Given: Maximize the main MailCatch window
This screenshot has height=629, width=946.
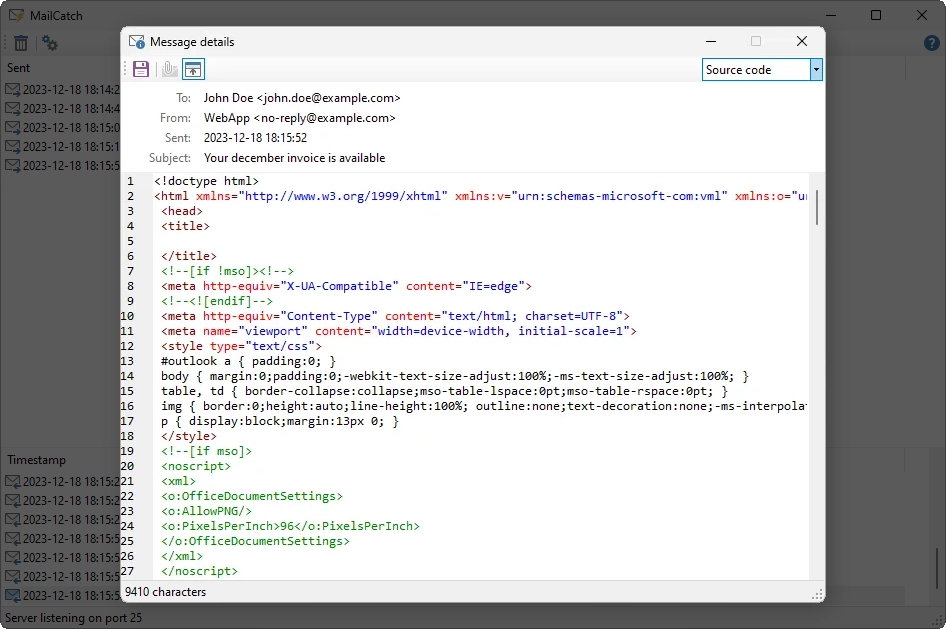Looking at the screenshot, I should pyautogui.click(x=876, y=15).
